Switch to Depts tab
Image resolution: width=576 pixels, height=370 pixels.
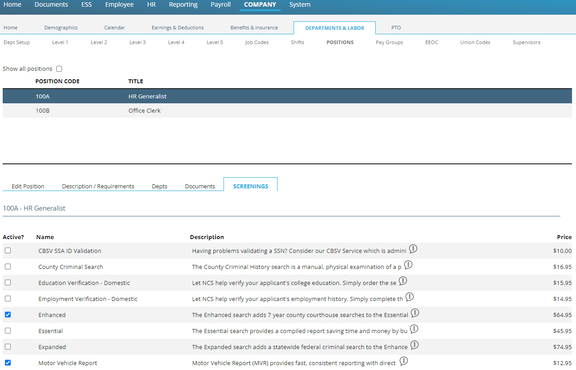pos(159,186)
